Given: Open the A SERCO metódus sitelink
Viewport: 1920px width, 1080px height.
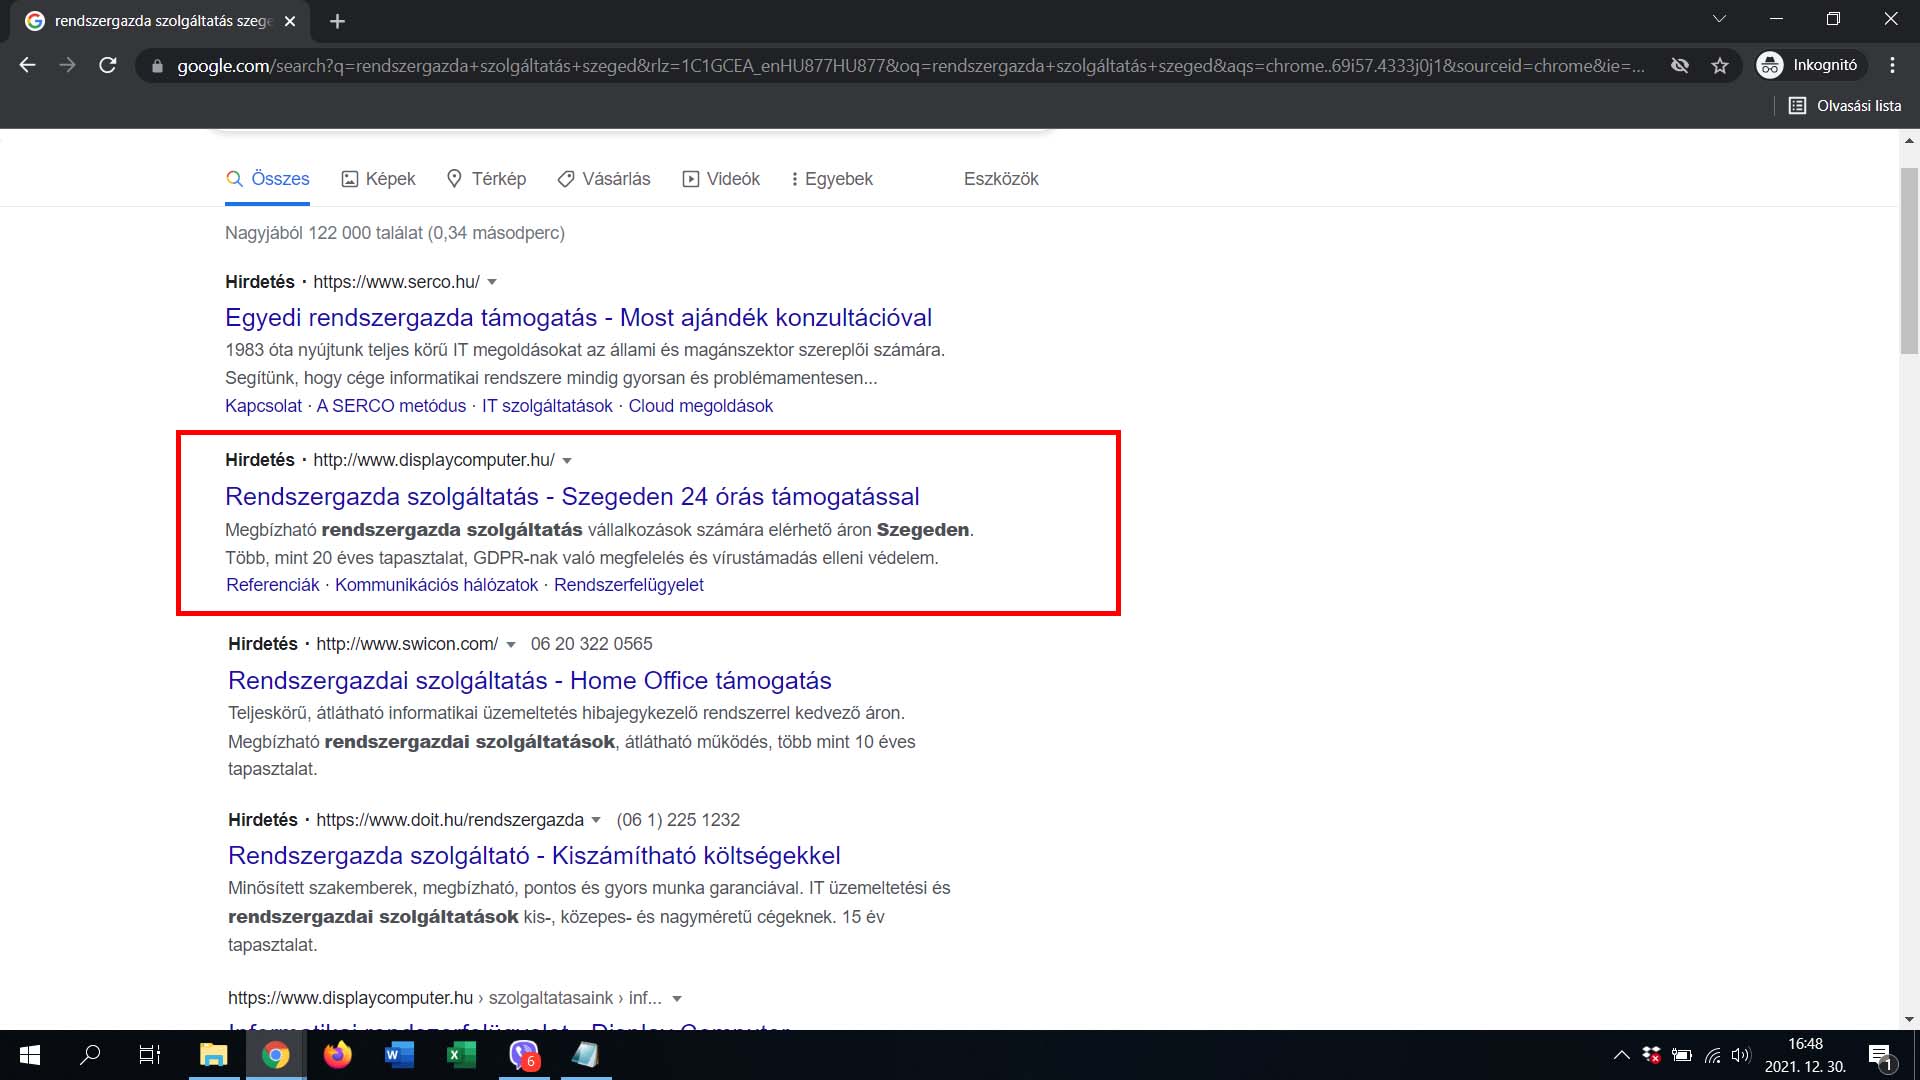Looking at the screenshot, I should (x=391, y=406).
